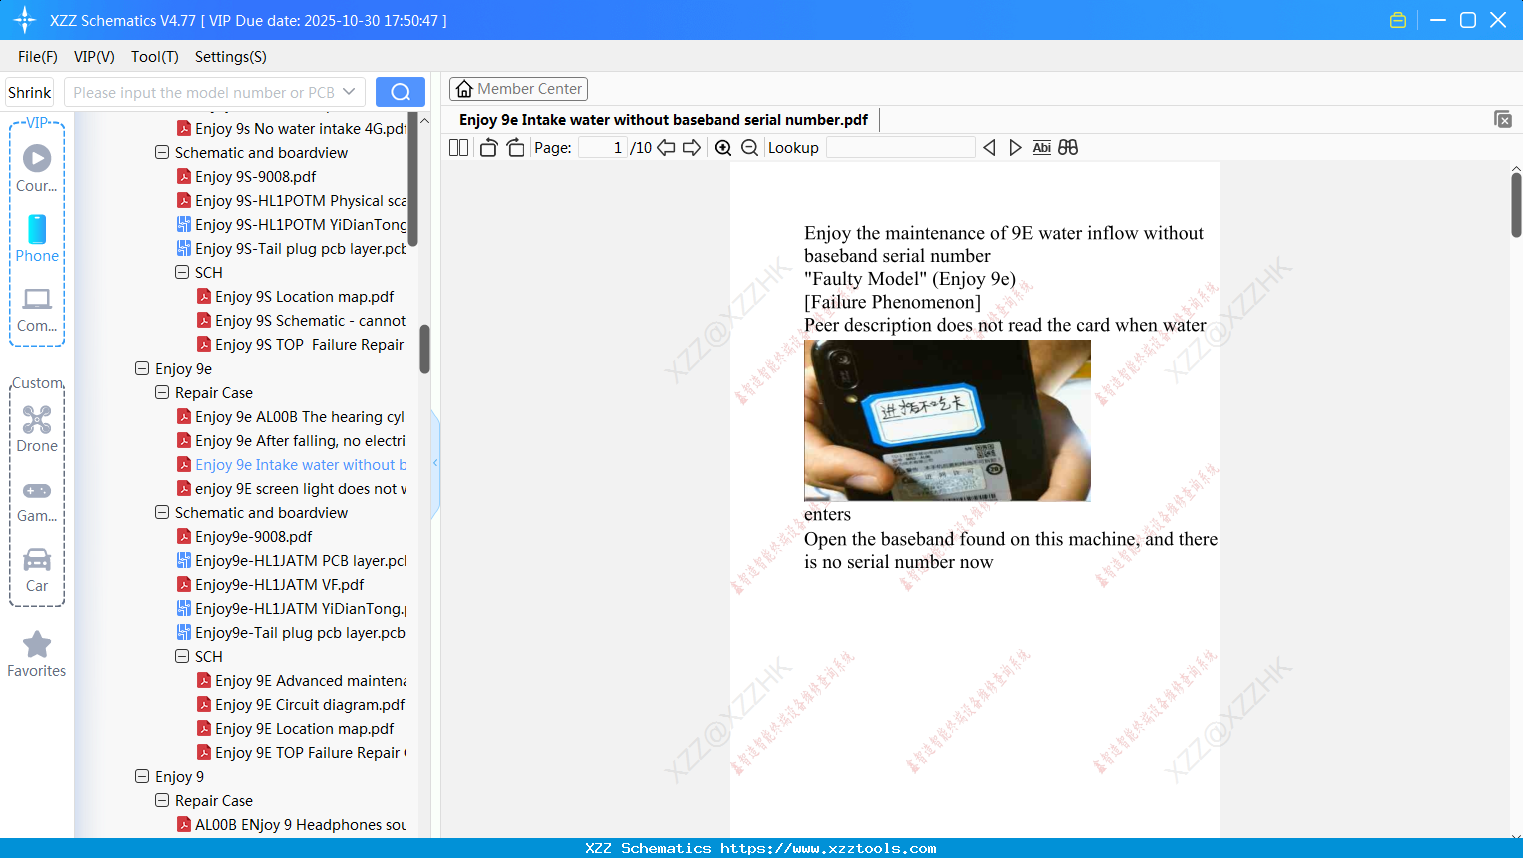Select the Enjoy 9e Intake water PDF tab

[663, 120]
